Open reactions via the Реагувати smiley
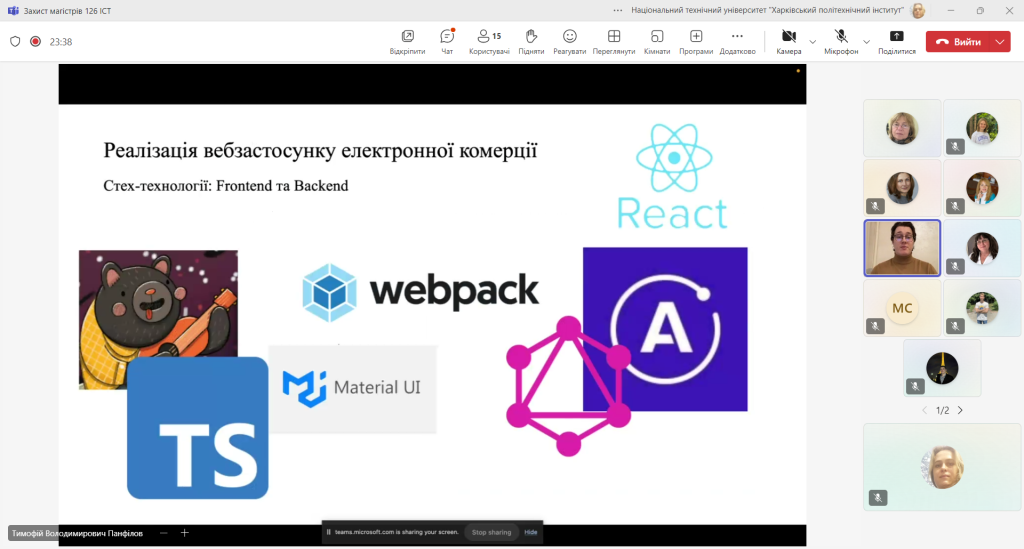This screenshot has height=549, width=1024. [x=569, y=41]
